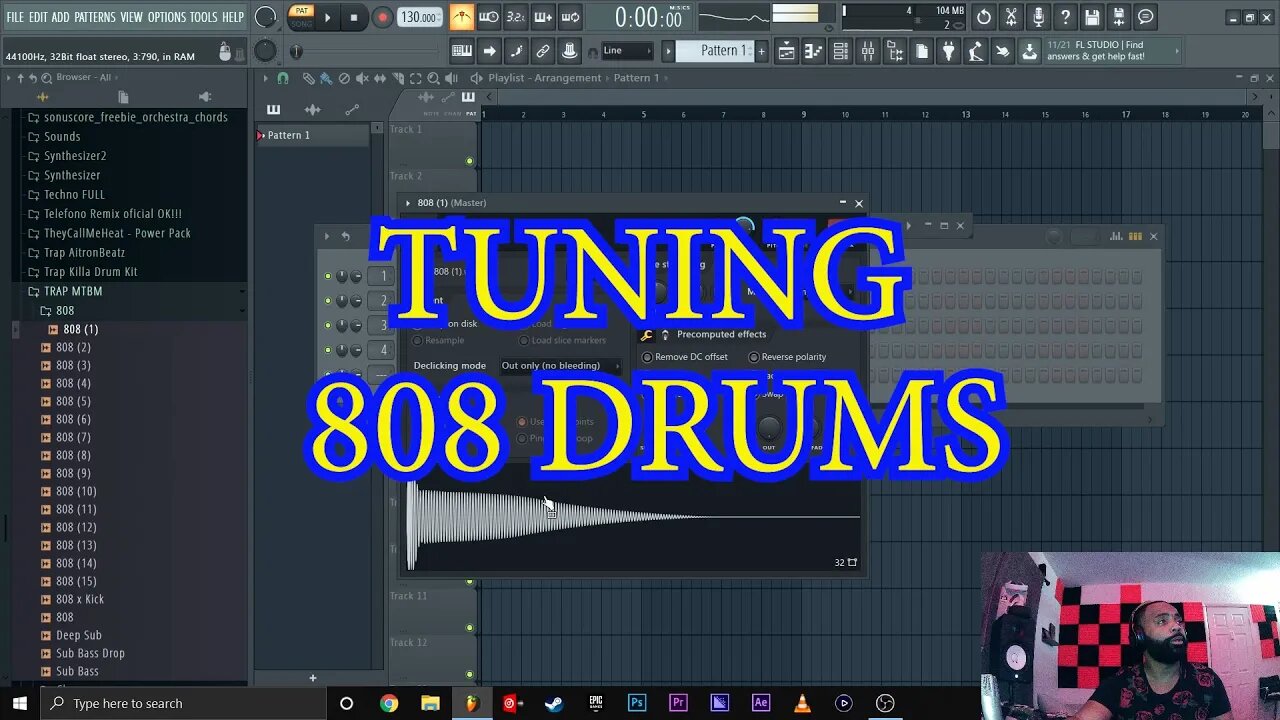Toggle PAT/SONG mode switch
This screenshot has height=720, width=1280.
click(301, 17)
